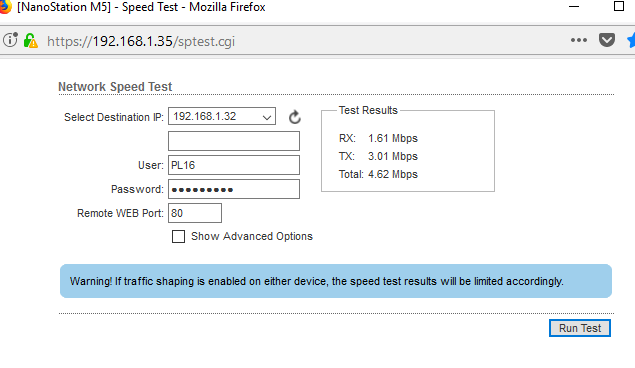635x368 pixels.
Task: Minimize the Firefox window
Action: (574, 7)
